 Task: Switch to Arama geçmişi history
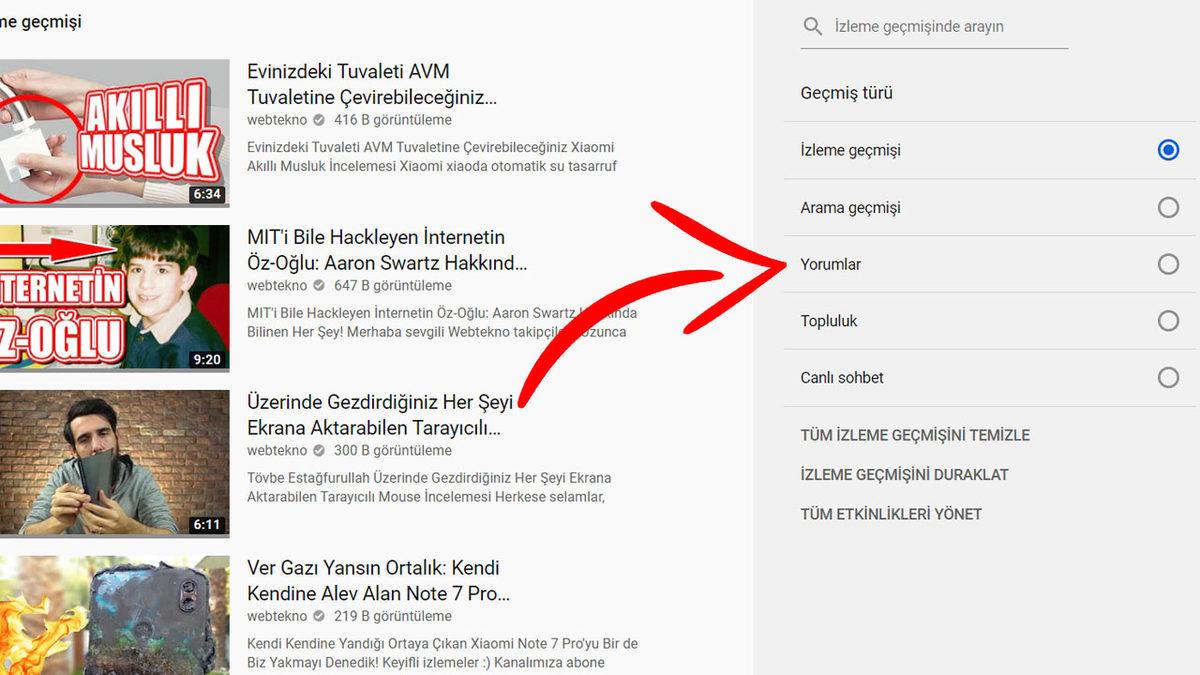1167,207
